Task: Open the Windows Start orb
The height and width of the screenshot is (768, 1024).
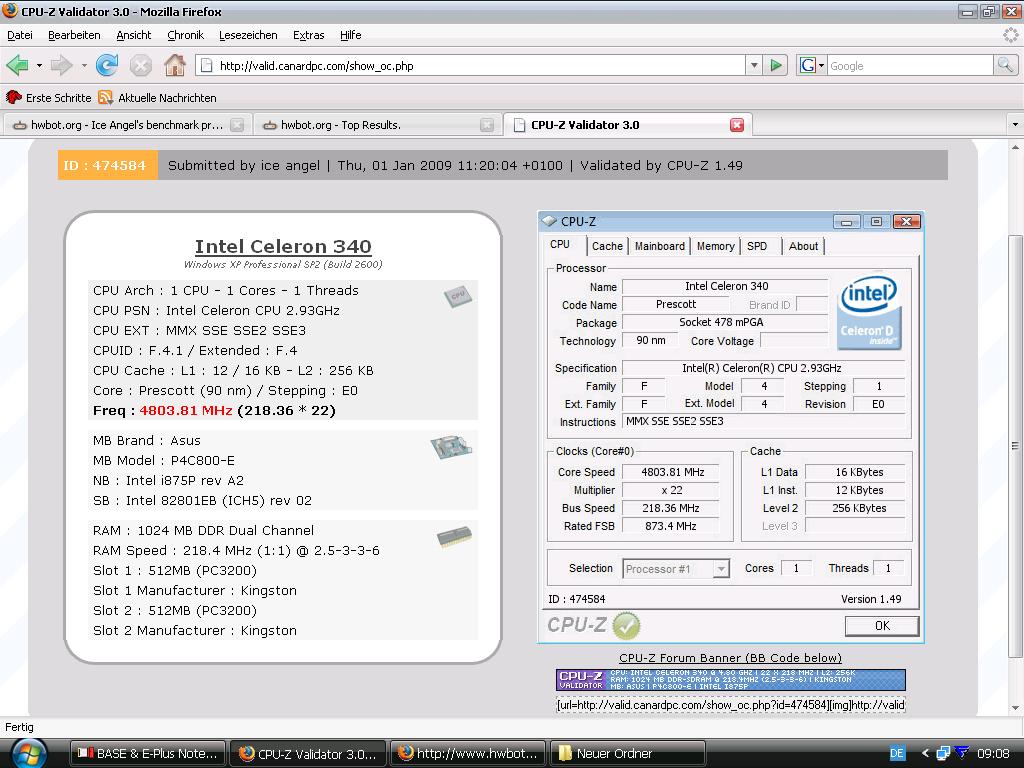Action: (29, 754)
